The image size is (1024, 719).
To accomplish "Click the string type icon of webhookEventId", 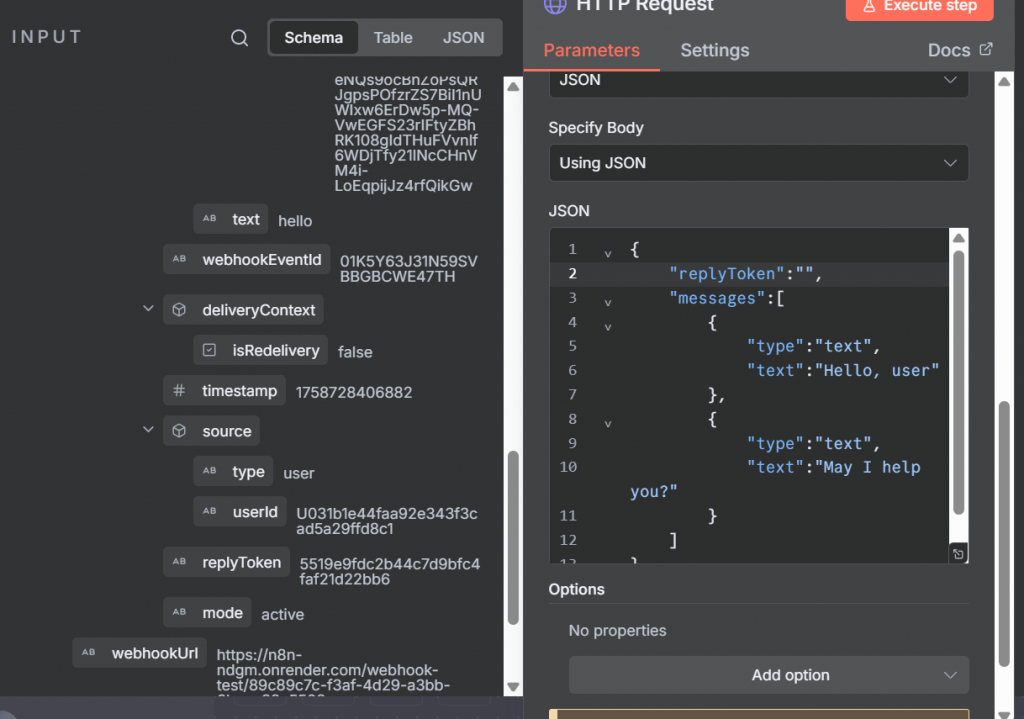I will click(x=180, y=259).
